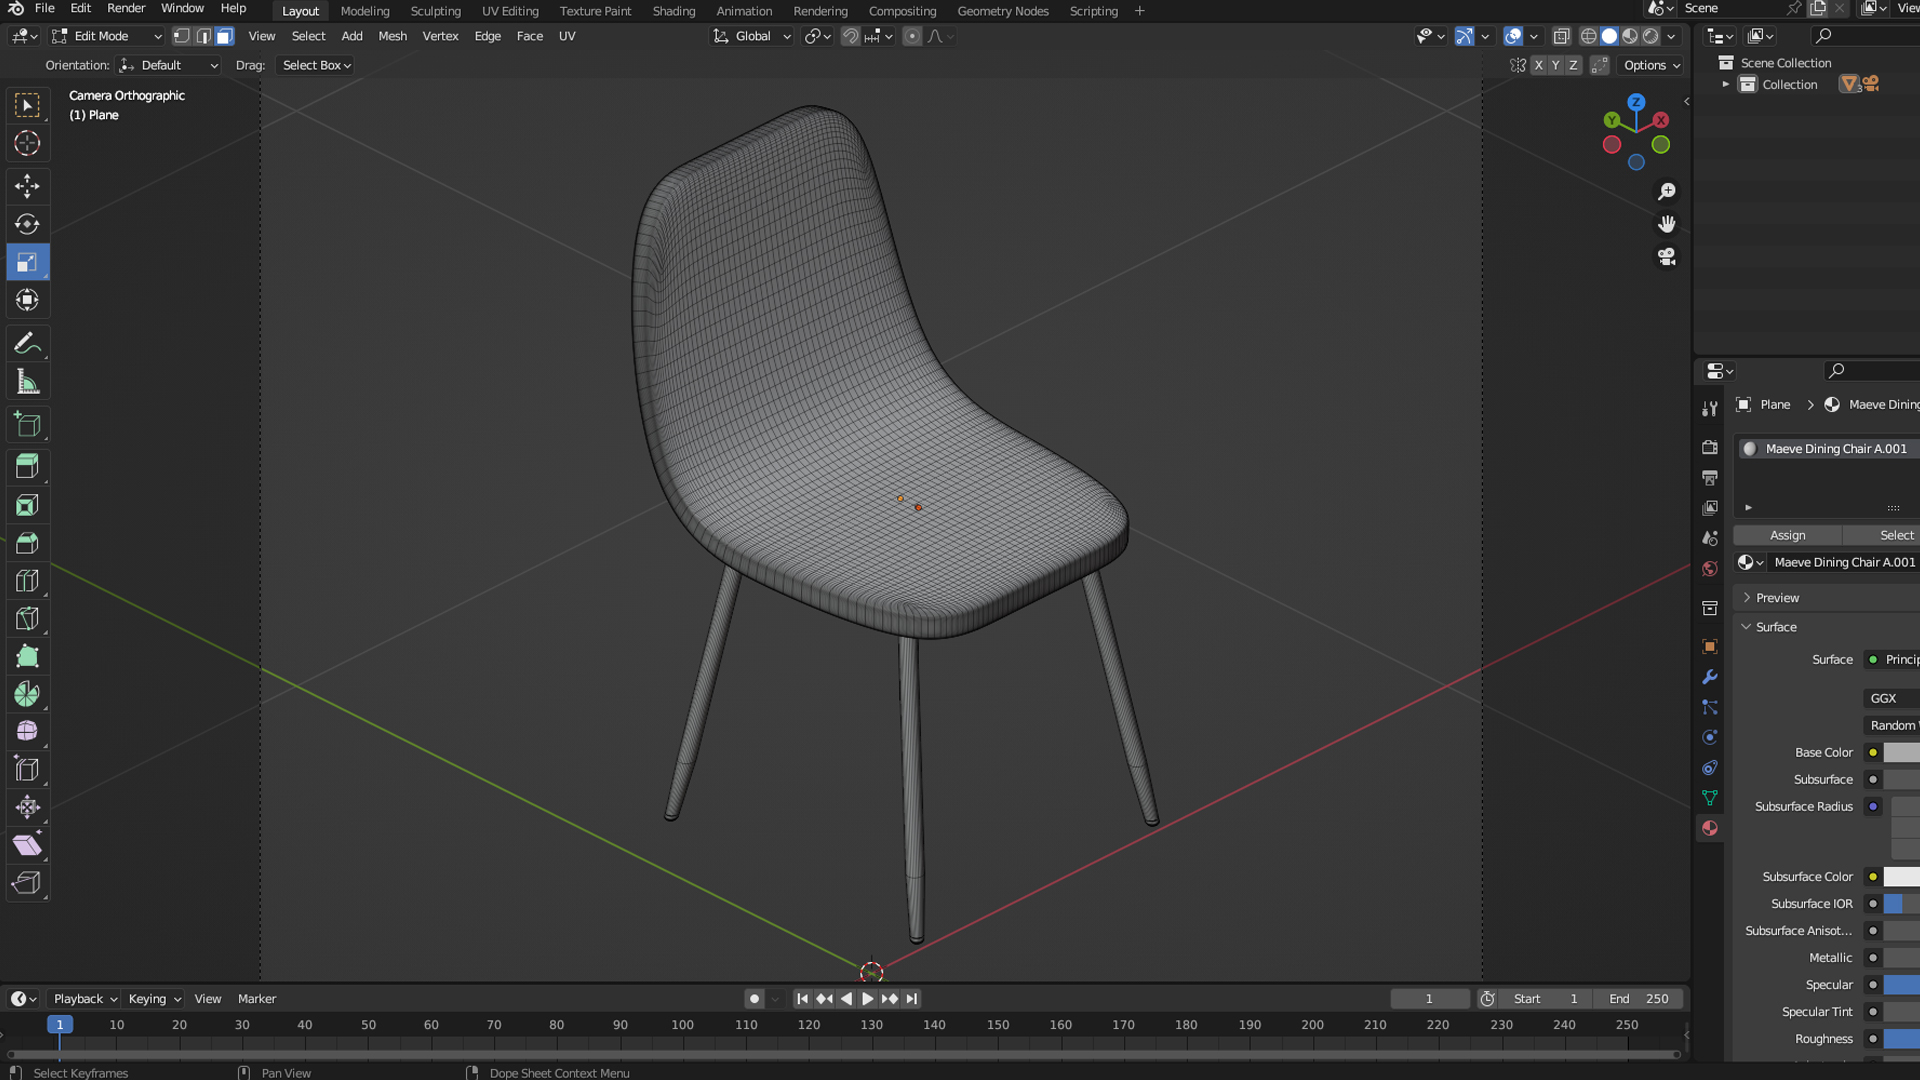This screenshot has width=1920, height=1080.
Task: Toggle X-ray display mode
Action: pos(1561,36)
